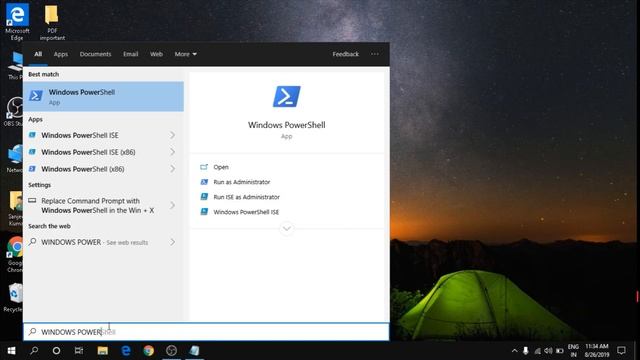This screenshot has width=640, height=360.
Task: Choose Run ISE as Administrator
Action: (x=247, y=197)
